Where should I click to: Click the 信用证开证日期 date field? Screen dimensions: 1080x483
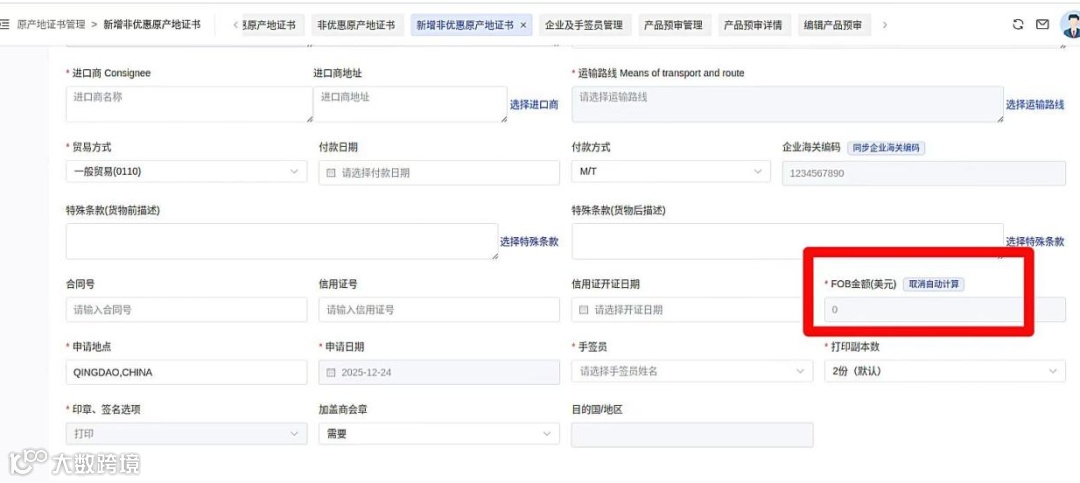point(692,310)
